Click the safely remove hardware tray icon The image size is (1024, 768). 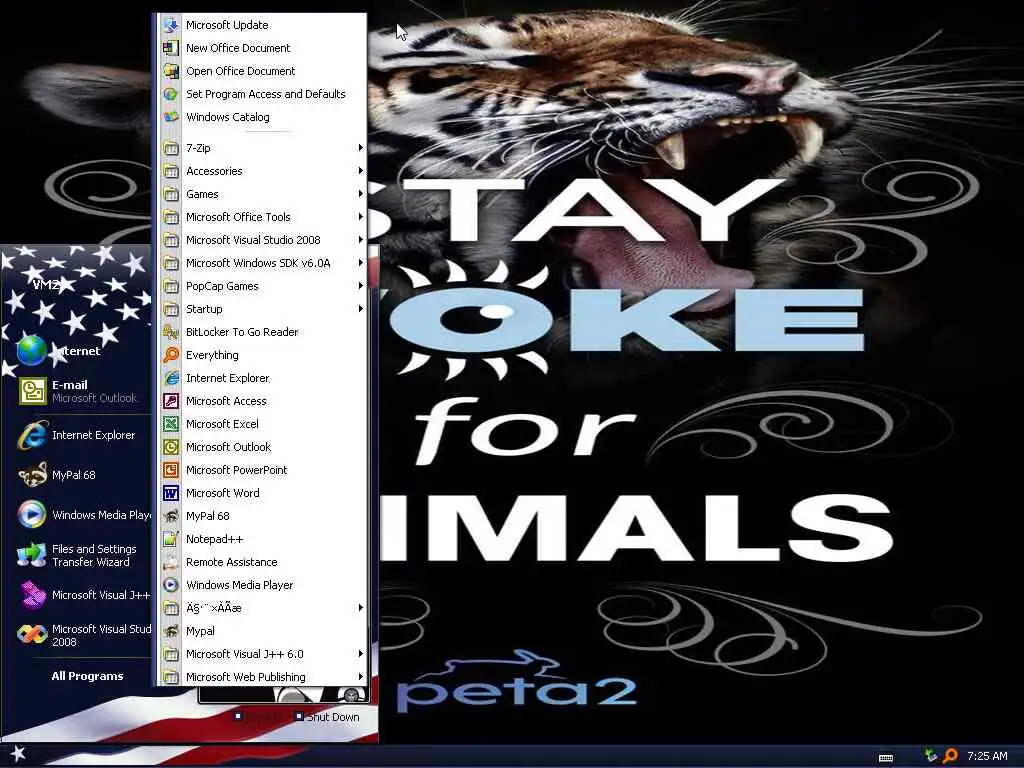pos(931,756)
